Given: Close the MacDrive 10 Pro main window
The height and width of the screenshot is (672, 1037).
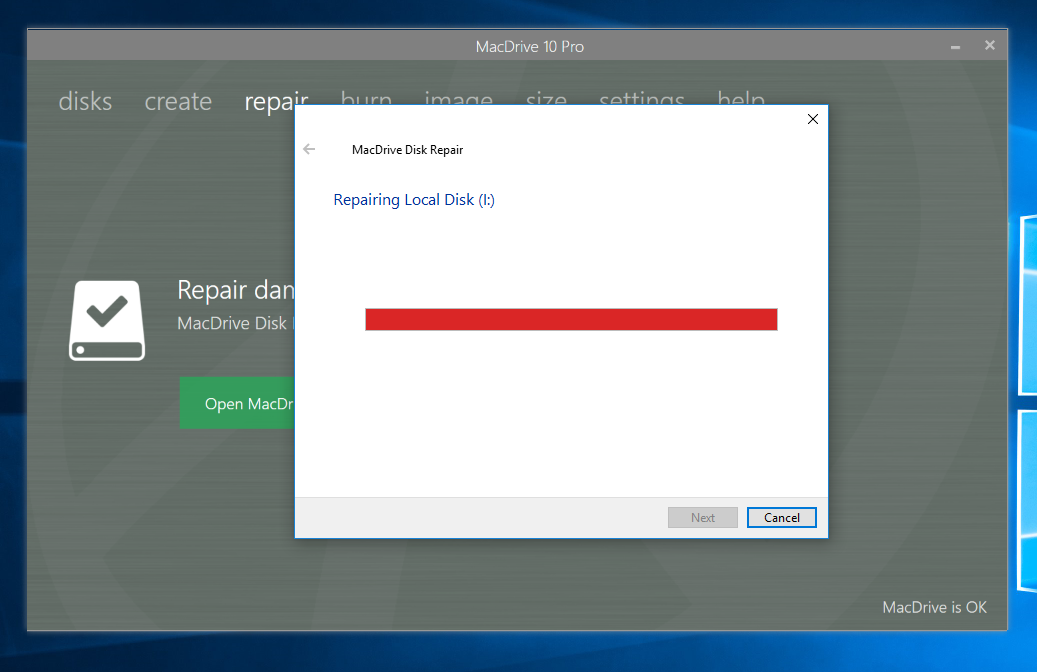Looking at the screenshot, I should [x=989, y=45].
